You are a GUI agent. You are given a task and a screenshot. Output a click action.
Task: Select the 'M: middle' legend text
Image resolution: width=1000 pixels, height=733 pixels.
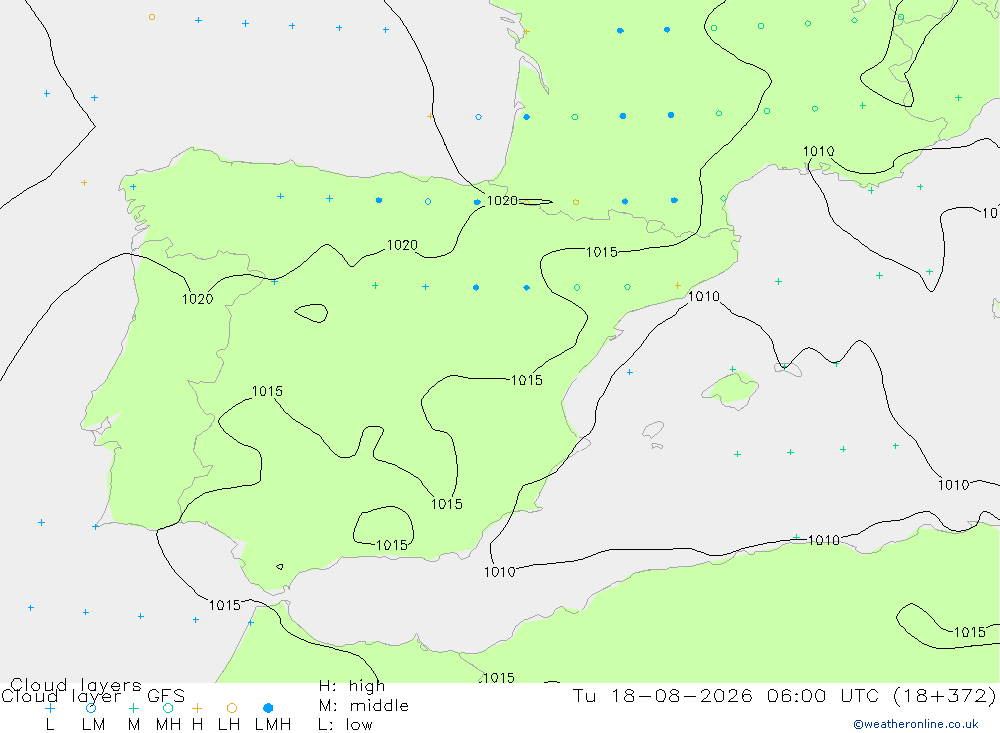click(x=363, y=706)
